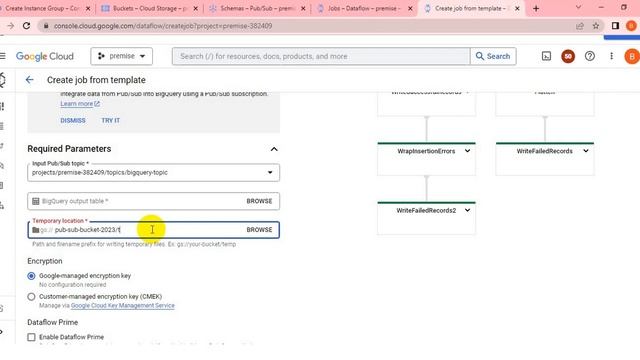Open the Input Pub/Sub topic dropdown
The width and height of the screenshot is (640, 360).
click(153, 172)
